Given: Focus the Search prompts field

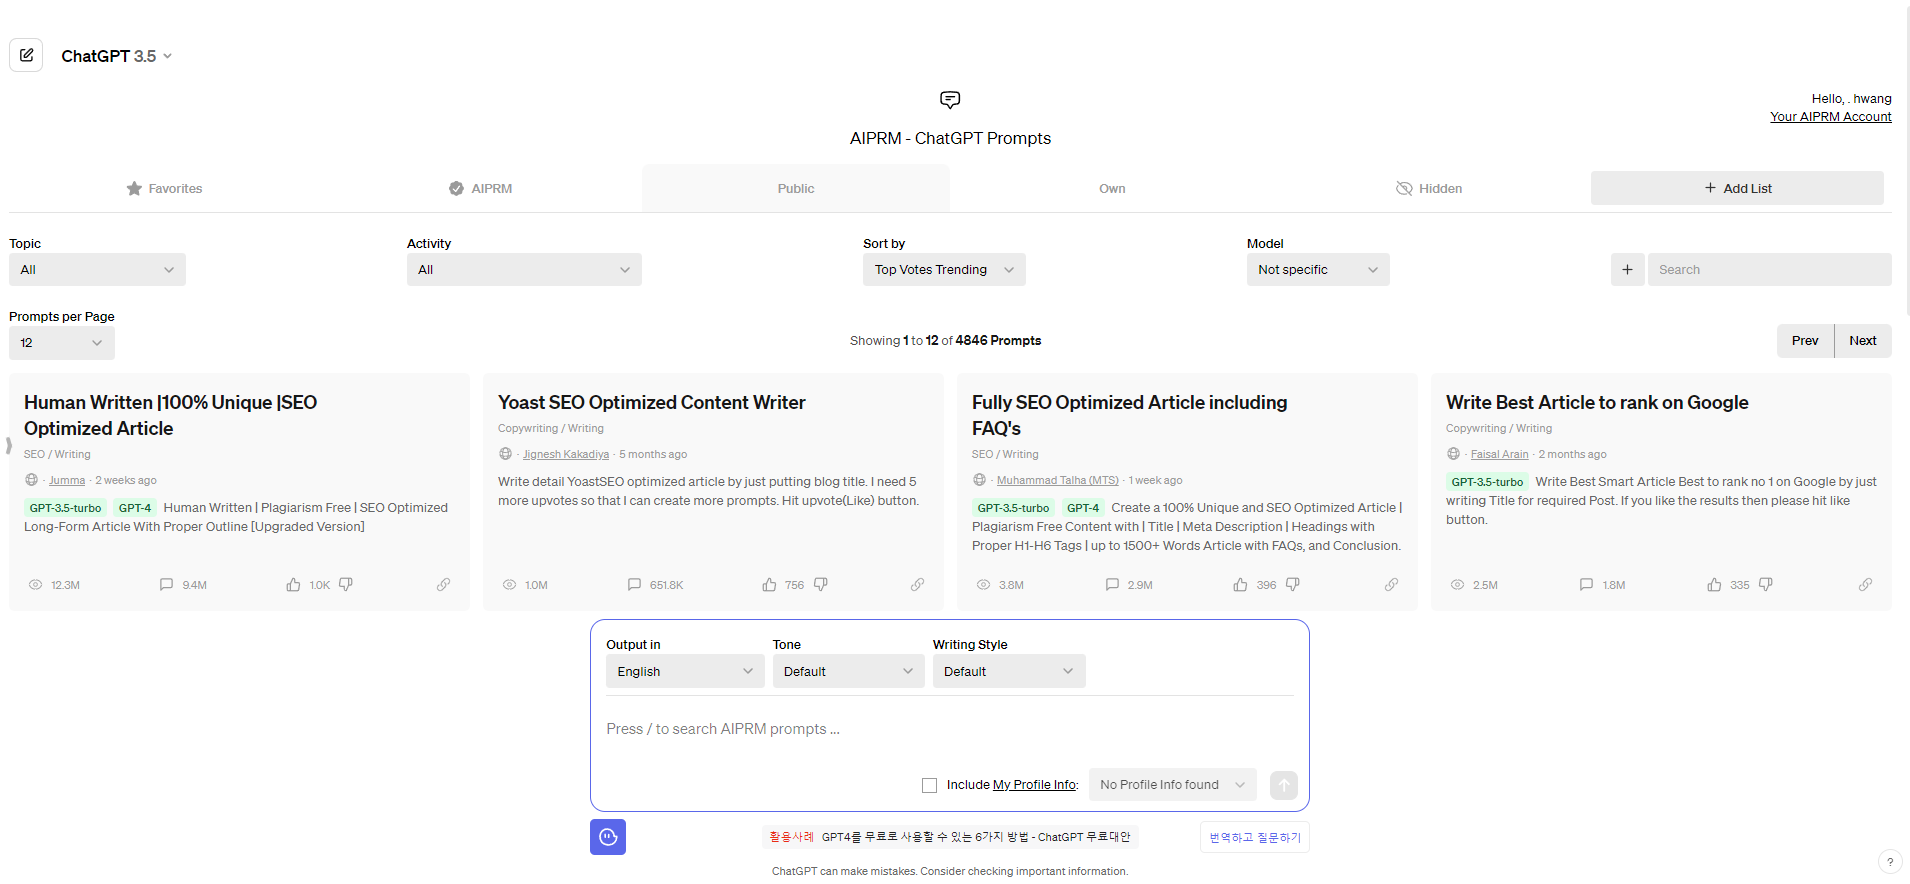Looking at the screenshot, I should click(1769, 270).
